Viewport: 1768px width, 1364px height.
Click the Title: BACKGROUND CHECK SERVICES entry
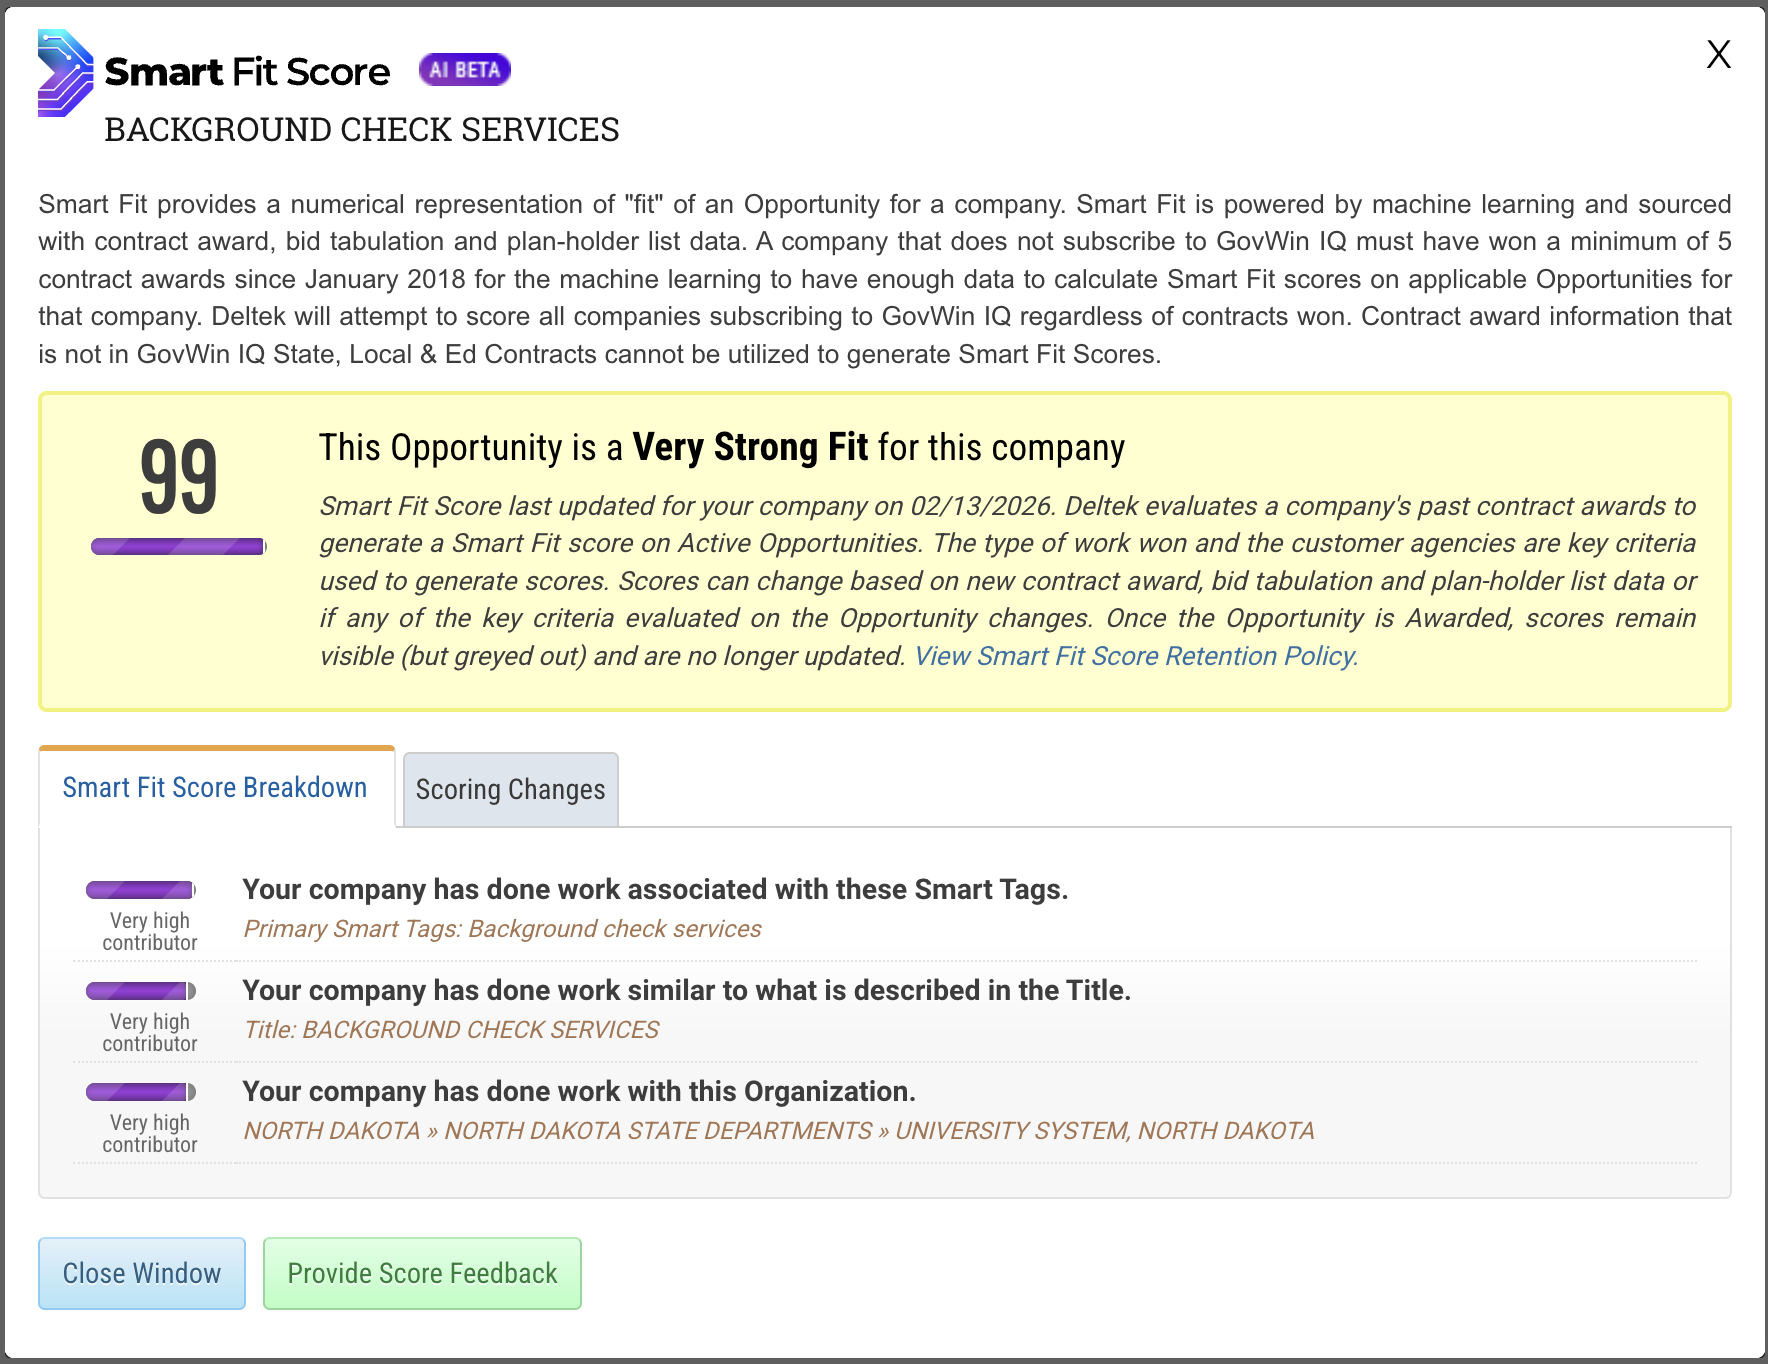click(451, 1029)
